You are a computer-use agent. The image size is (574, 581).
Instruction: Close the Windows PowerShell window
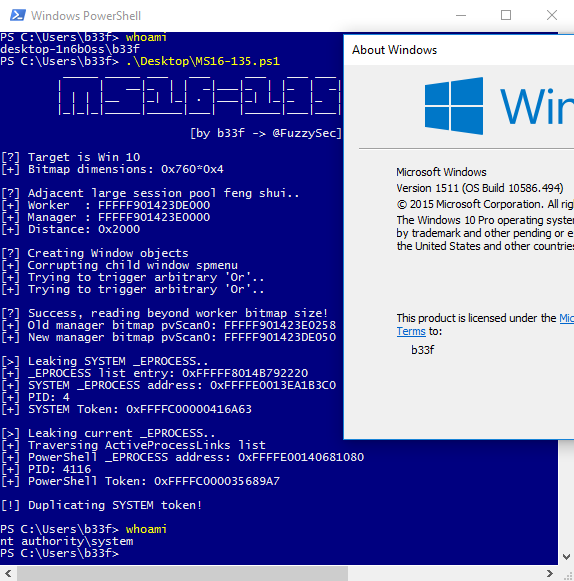552,15
